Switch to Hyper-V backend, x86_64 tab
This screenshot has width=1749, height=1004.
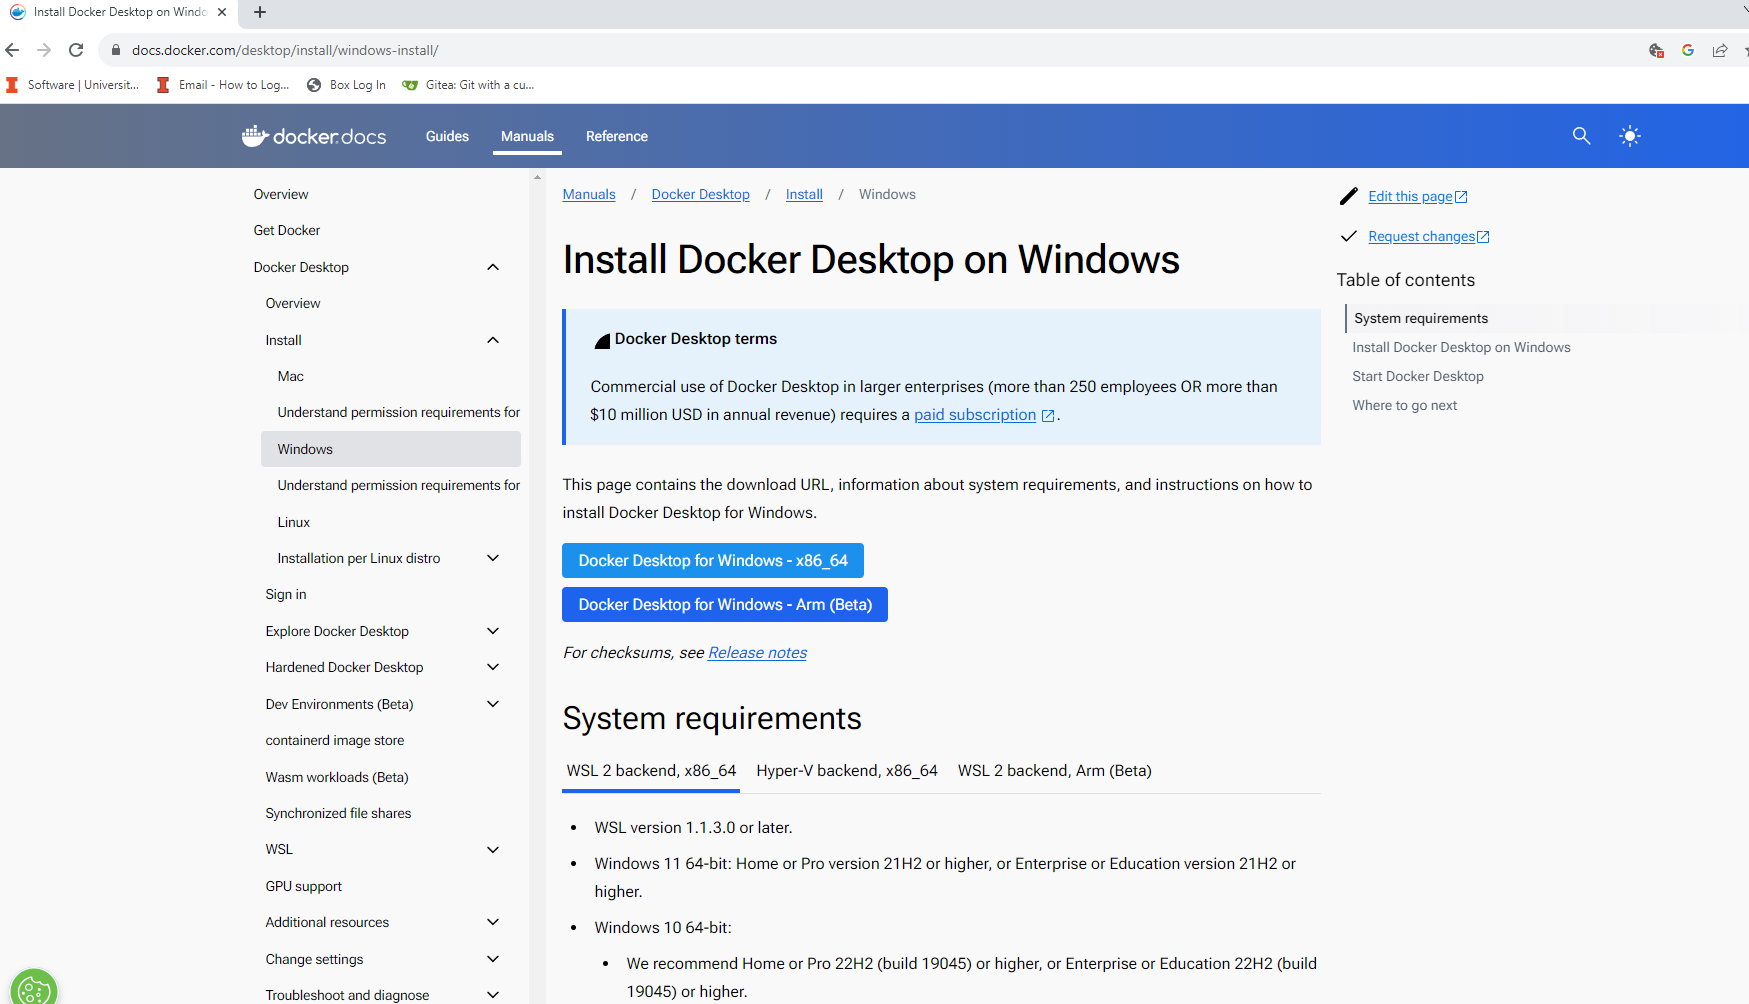click(x=847, y=771)
